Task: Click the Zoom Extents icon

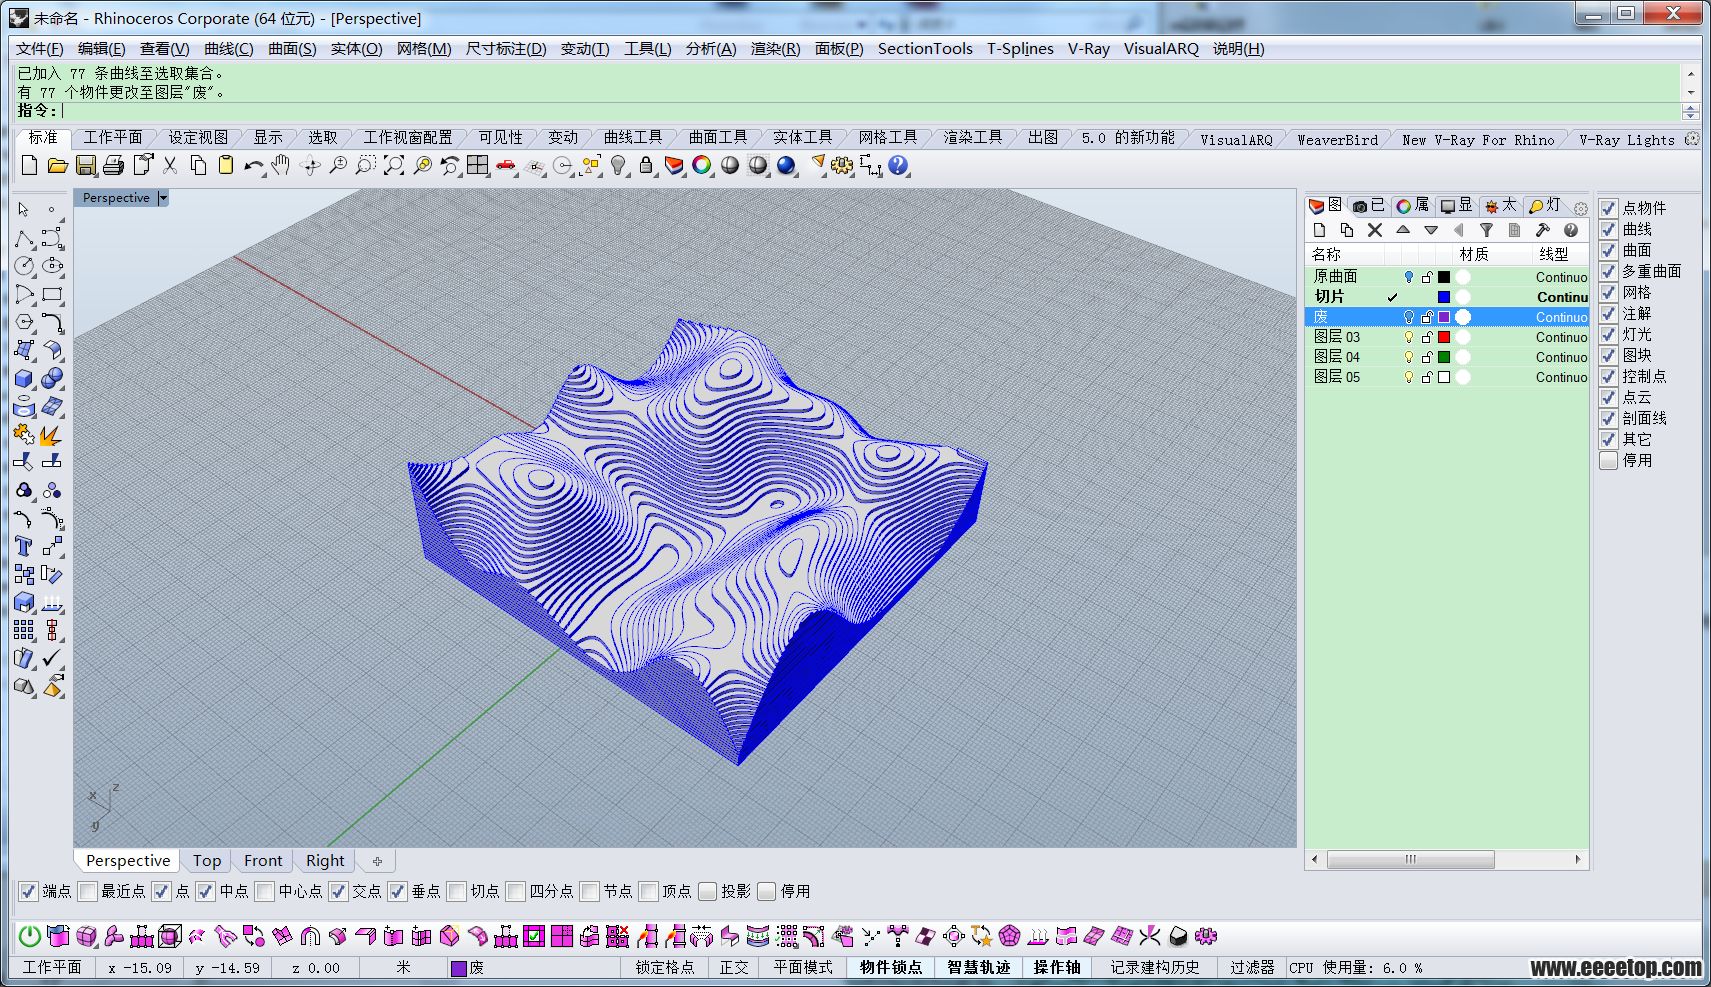Action: [x=394, y=165]
